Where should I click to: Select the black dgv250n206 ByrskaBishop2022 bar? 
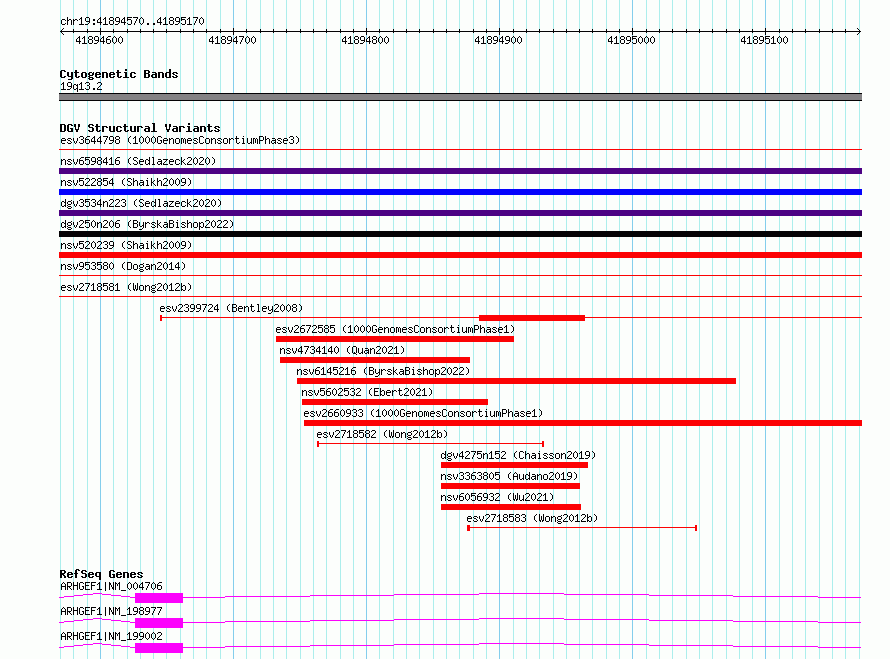pyautogui.click(x=460, y=234)
